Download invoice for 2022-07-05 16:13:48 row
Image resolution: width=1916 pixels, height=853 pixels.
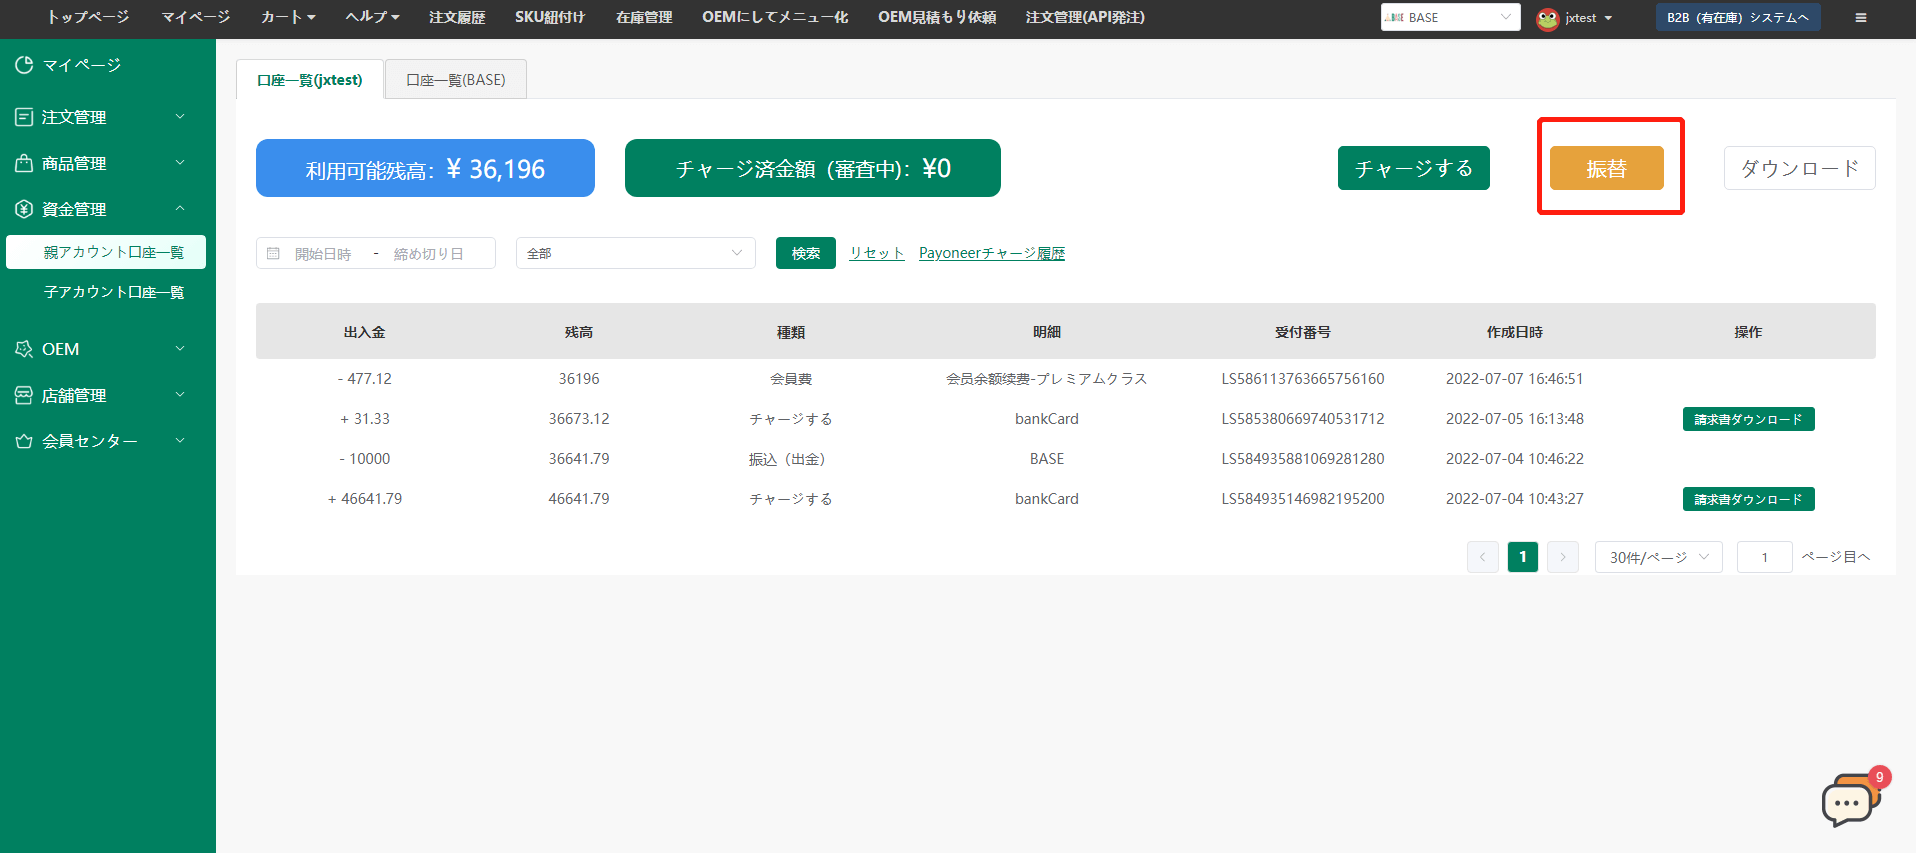pyautogui.click(x=1748, y=419)
